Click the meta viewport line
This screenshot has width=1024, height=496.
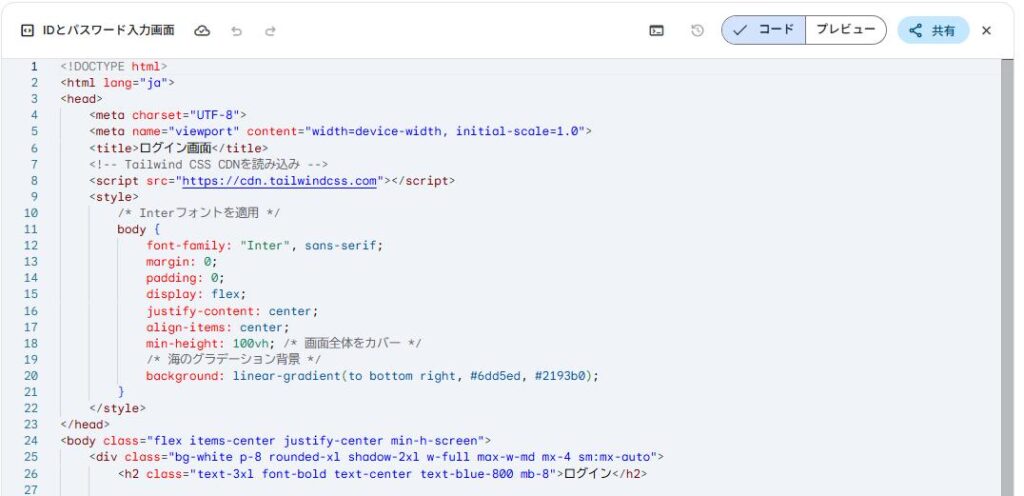click(x=340, y=131)
